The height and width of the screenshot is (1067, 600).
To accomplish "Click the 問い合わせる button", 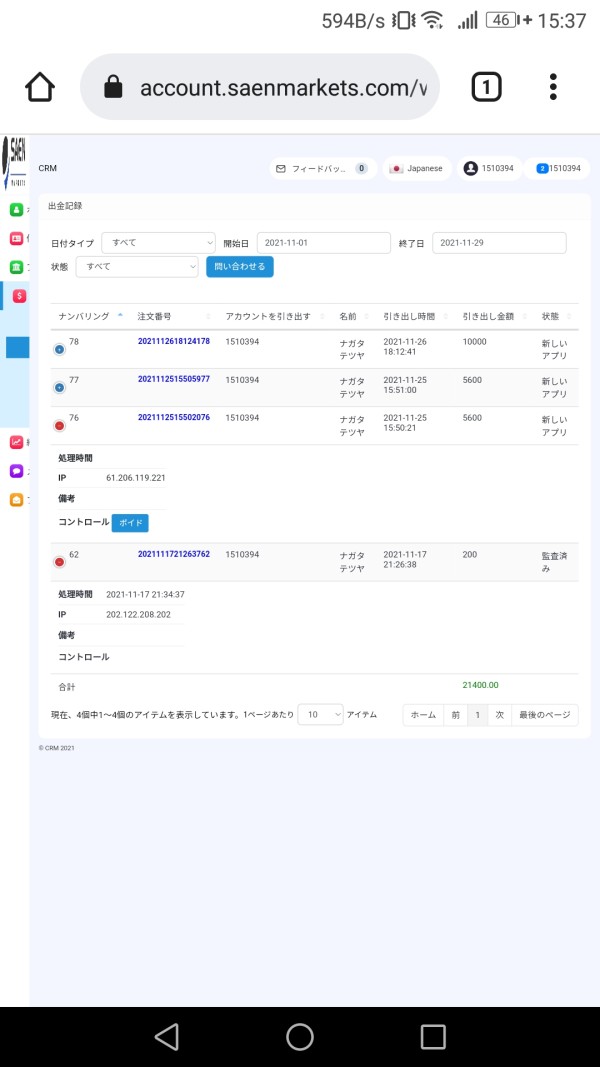I will [x=239, y=267].
